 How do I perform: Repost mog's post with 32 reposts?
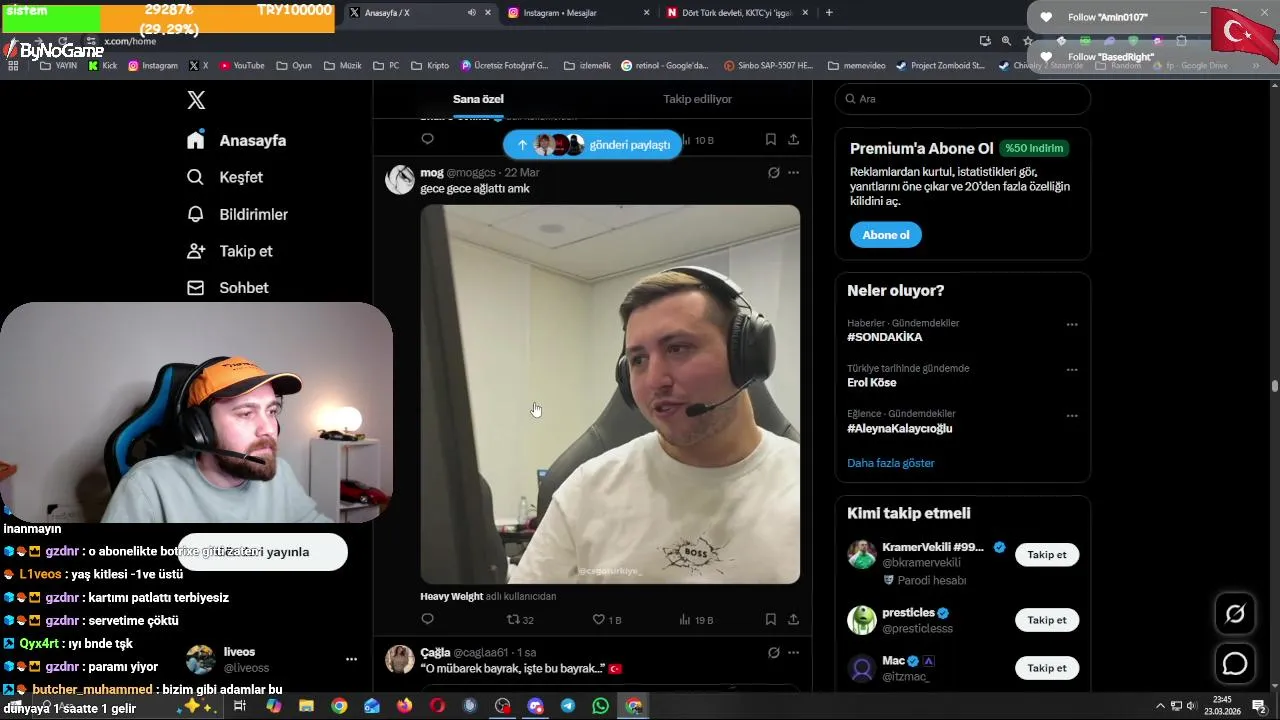pos(520,620)
